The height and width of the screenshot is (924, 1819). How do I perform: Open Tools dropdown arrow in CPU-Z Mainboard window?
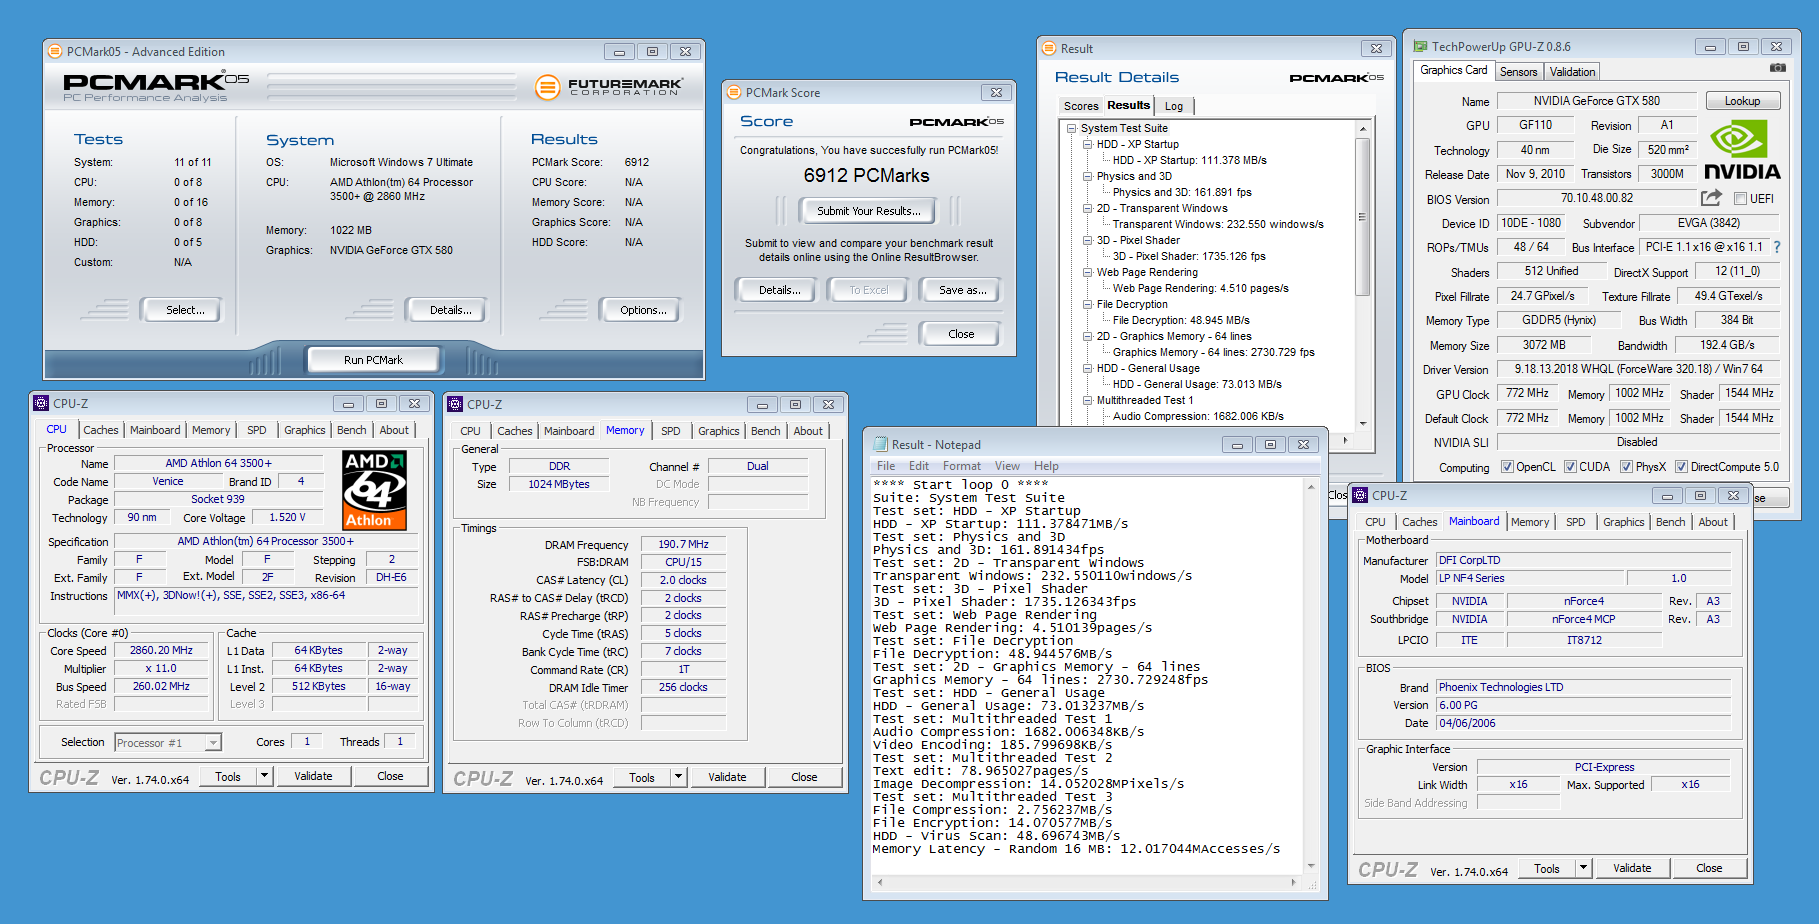pyautogui.click(x=1583, y=868)
